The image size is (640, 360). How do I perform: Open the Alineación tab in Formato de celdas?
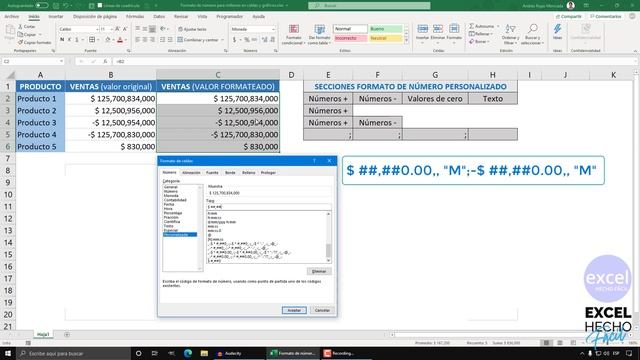[191, 173]
